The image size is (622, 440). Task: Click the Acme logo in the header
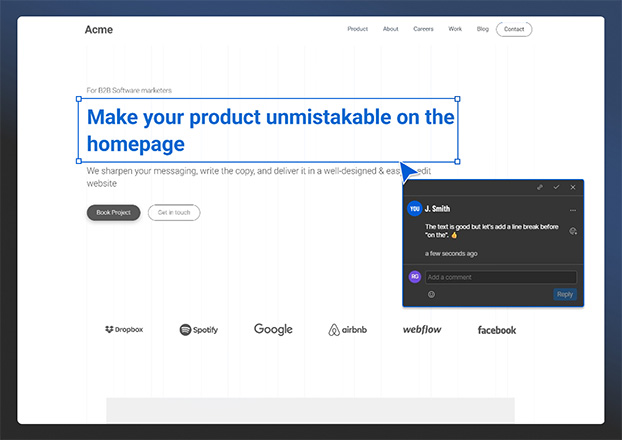tap(99, 29)
